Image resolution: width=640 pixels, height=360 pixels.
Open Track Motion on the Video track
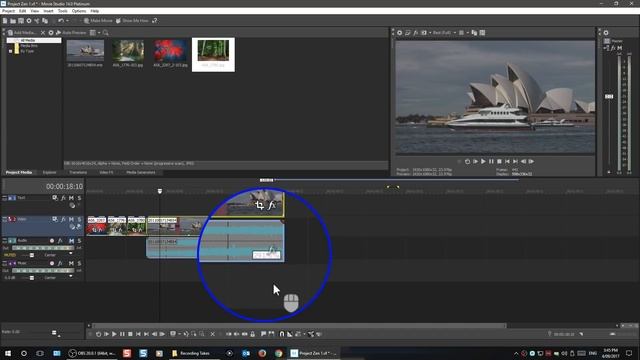tap(55, 220)
